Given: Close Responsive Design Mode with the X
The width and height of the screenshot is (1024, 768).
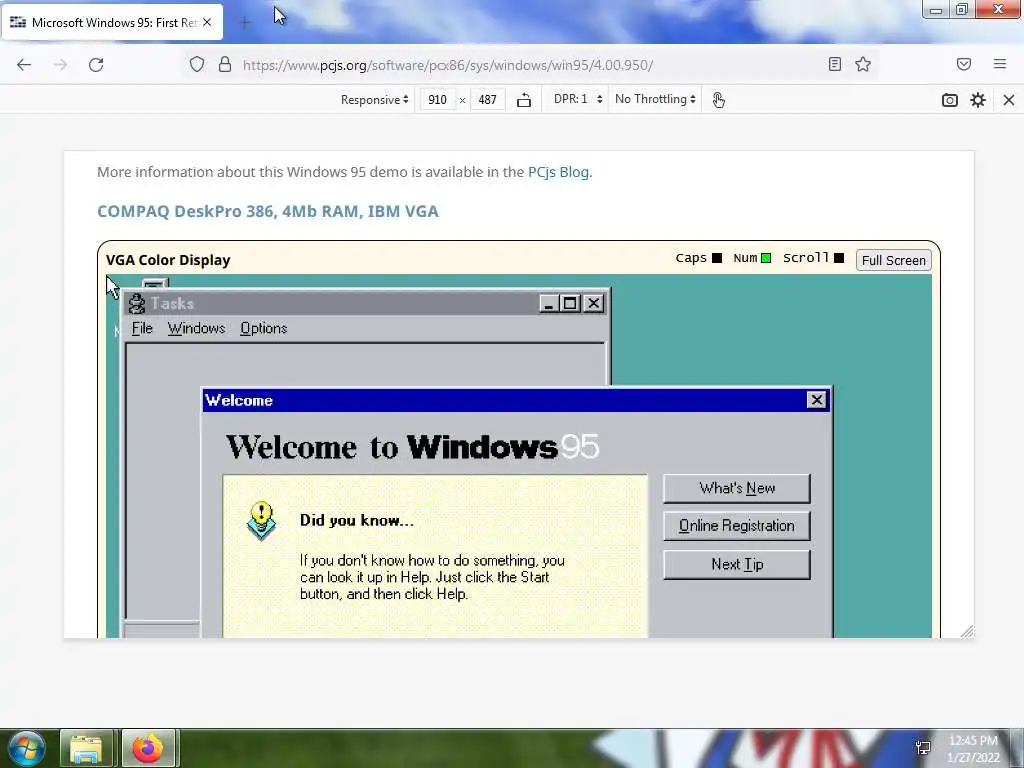Looking at the screenshot, I should pyautogui.click(x=1009, y=100).
